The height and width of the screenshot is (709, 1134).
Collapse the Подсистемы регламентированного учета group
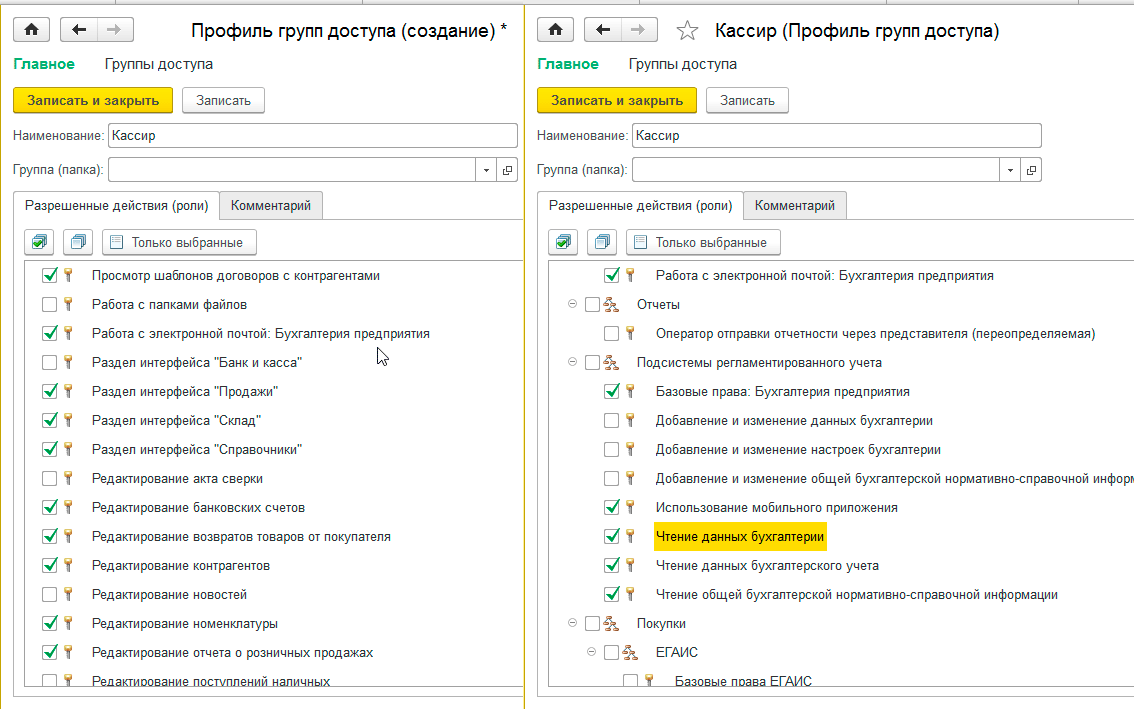pos(572,362)
